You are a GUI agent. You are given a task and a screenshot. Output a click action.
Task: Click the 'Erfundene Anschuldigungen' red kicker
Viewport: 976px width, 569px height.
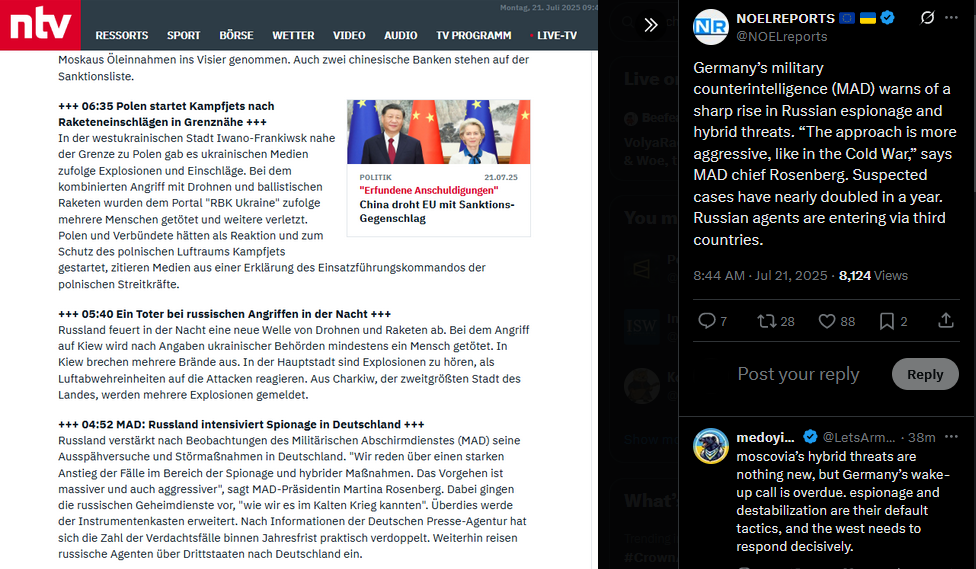click(429, 190)
